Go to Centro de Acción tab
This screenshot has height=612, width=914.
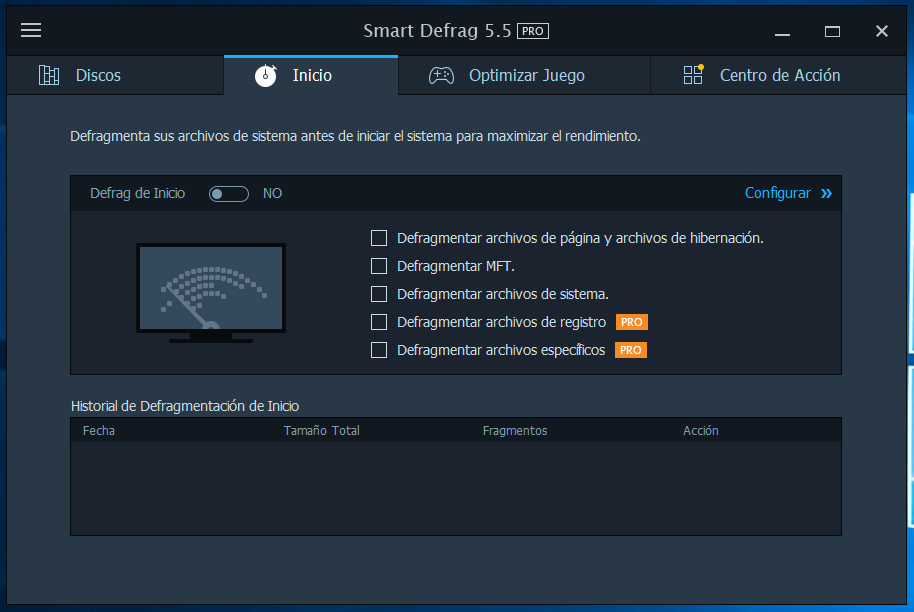click(778, 75)
